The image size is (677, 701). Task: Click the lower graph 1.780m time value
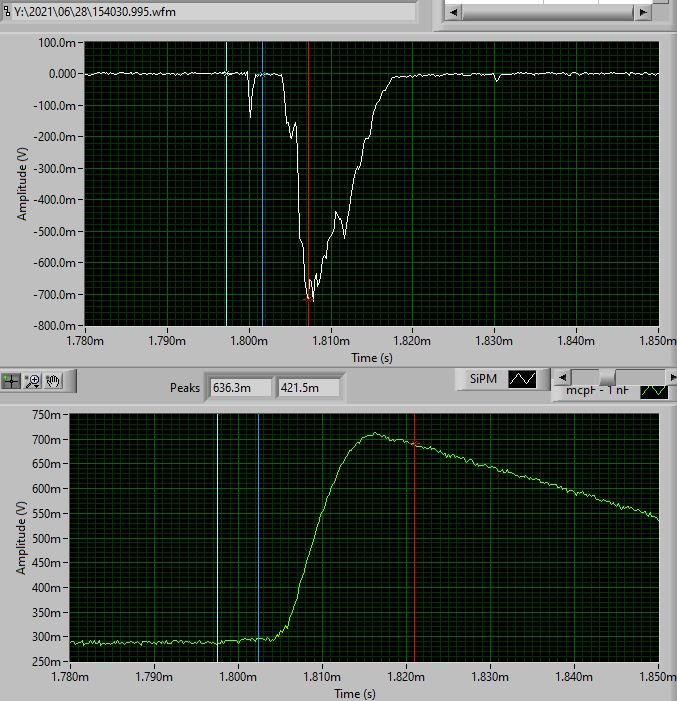pos(70,676)
